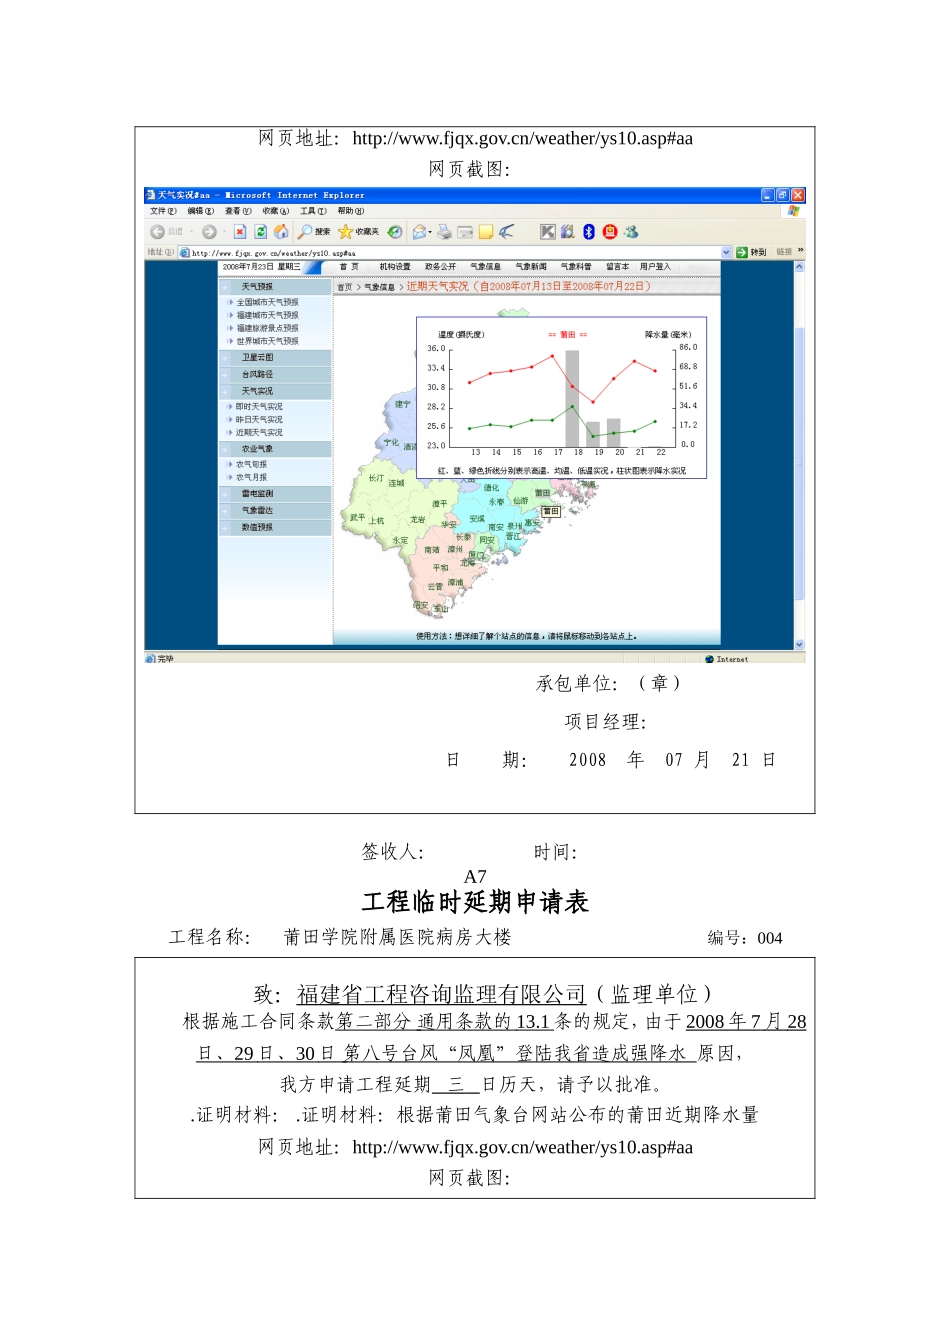Open 福建旅游景点预报 sidebar link

267,328
